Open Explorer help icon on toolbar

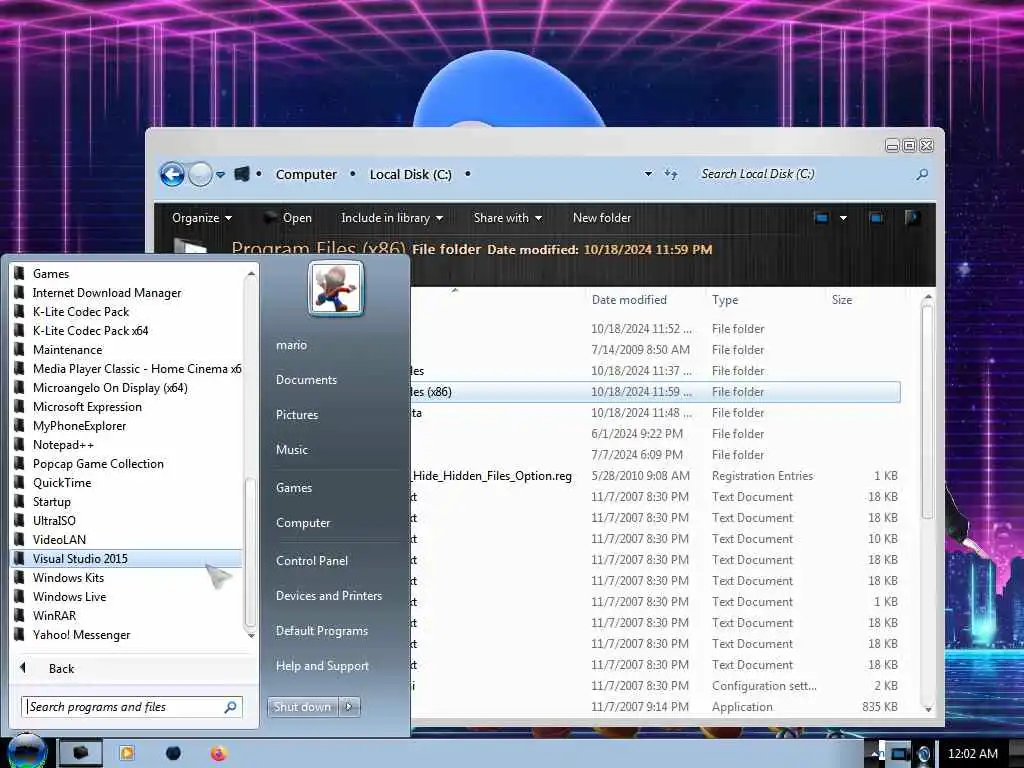click(x=912, y=217)
